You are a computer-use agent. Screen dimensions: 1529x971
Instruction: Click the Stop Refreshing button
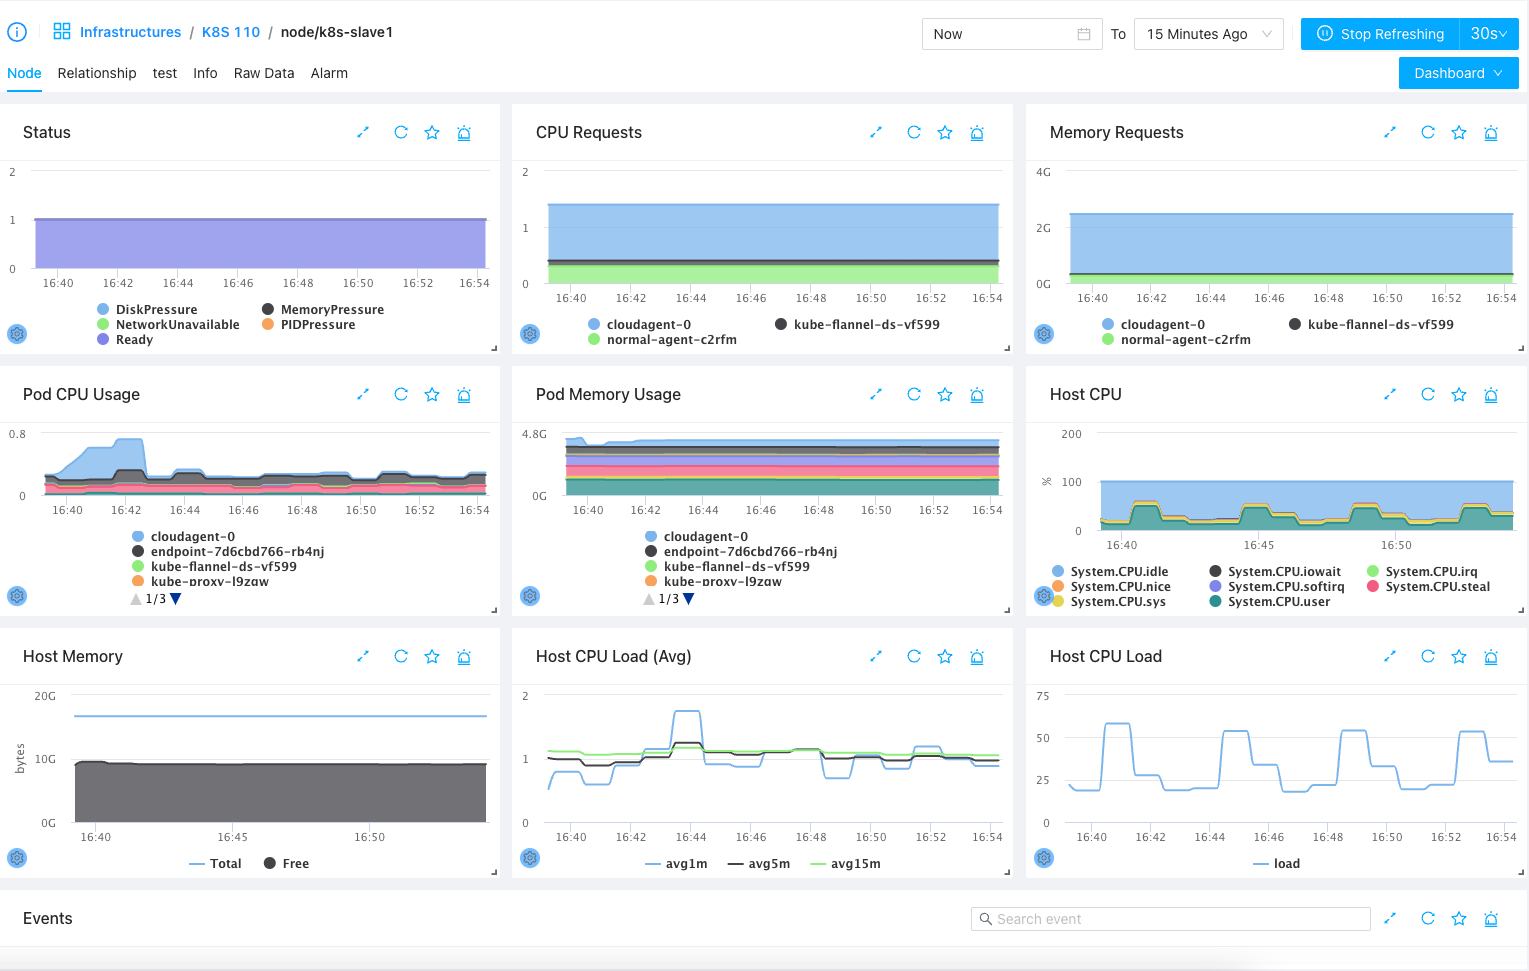click(x=1380, y=34)
